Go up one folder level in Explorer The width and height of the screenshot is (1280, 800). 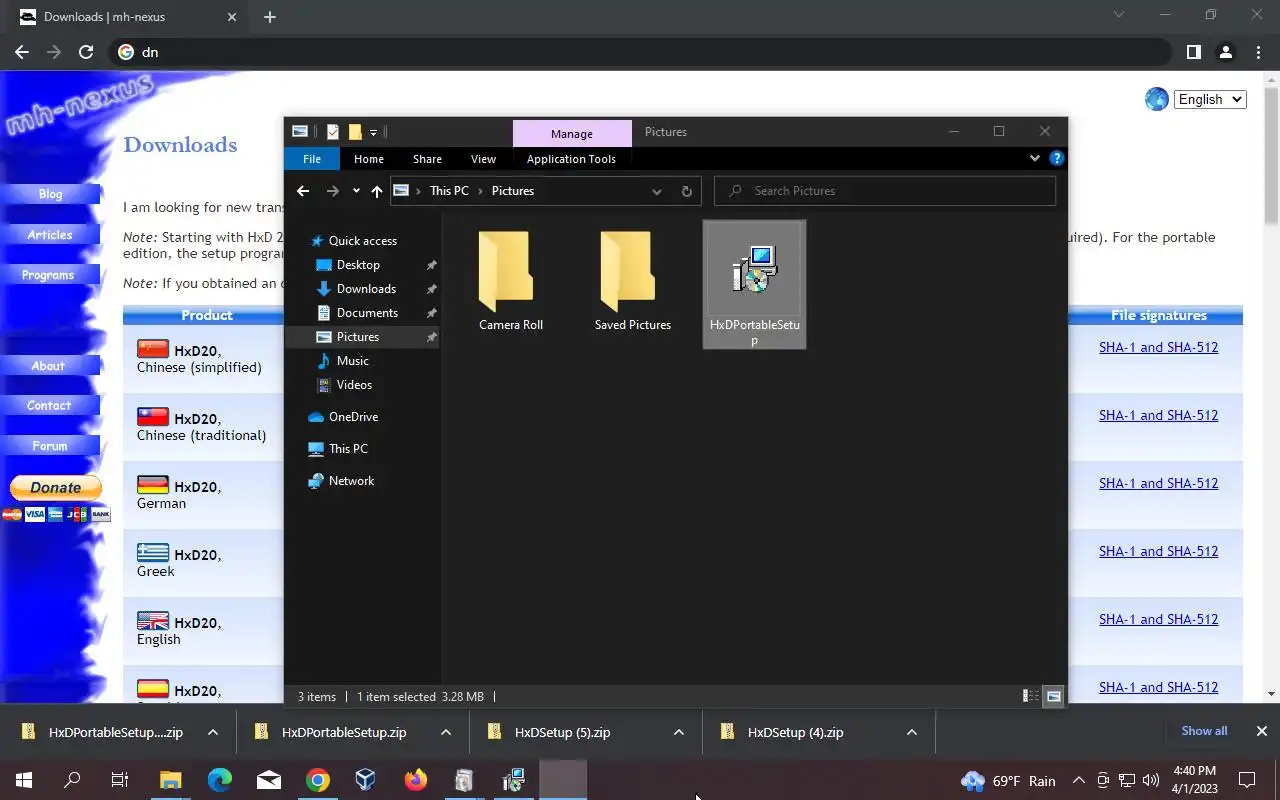click(376, 191)
